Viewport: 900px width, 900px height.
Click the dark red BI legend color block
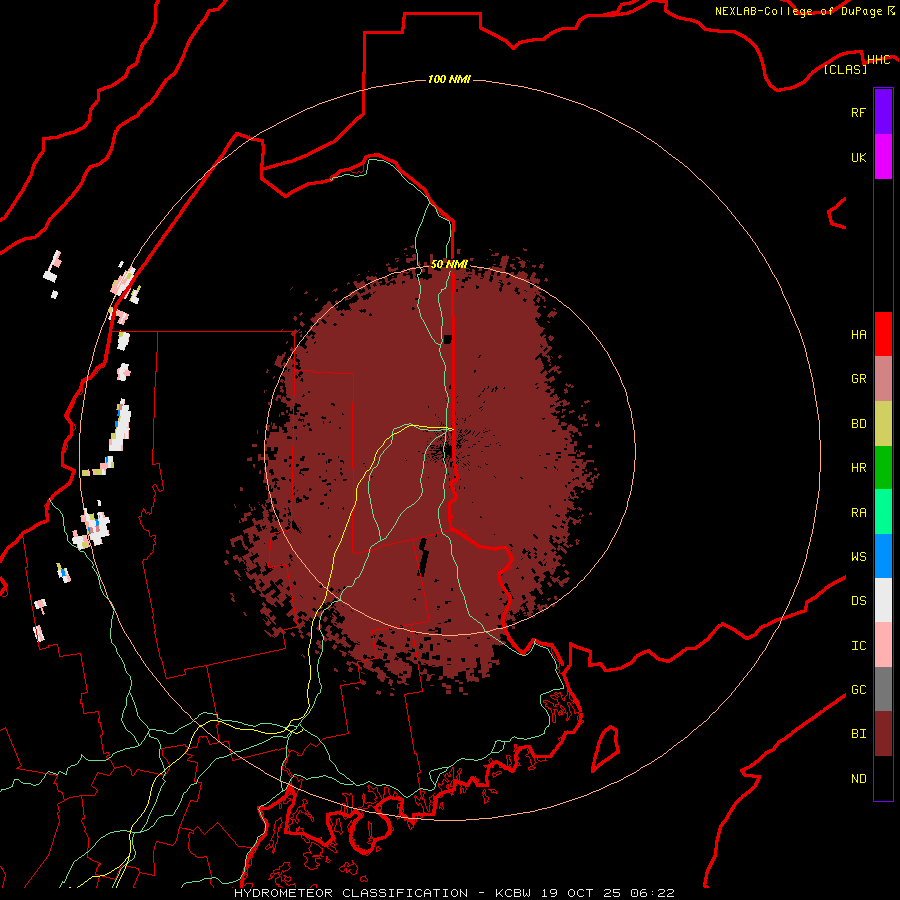(x=883, y=734)
